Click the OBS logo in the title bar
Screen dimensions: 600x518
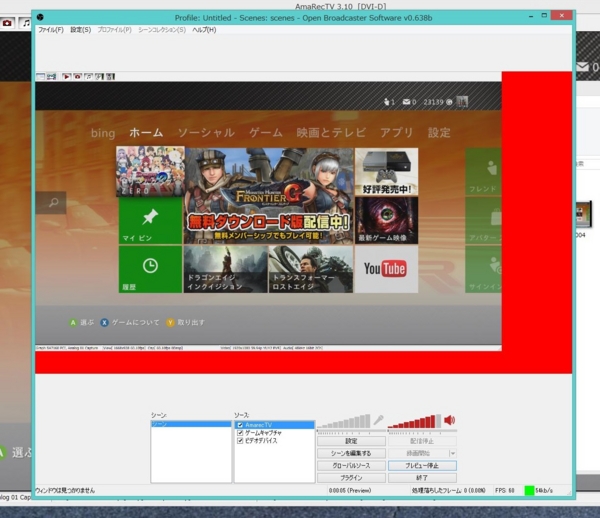click(40, 17)
